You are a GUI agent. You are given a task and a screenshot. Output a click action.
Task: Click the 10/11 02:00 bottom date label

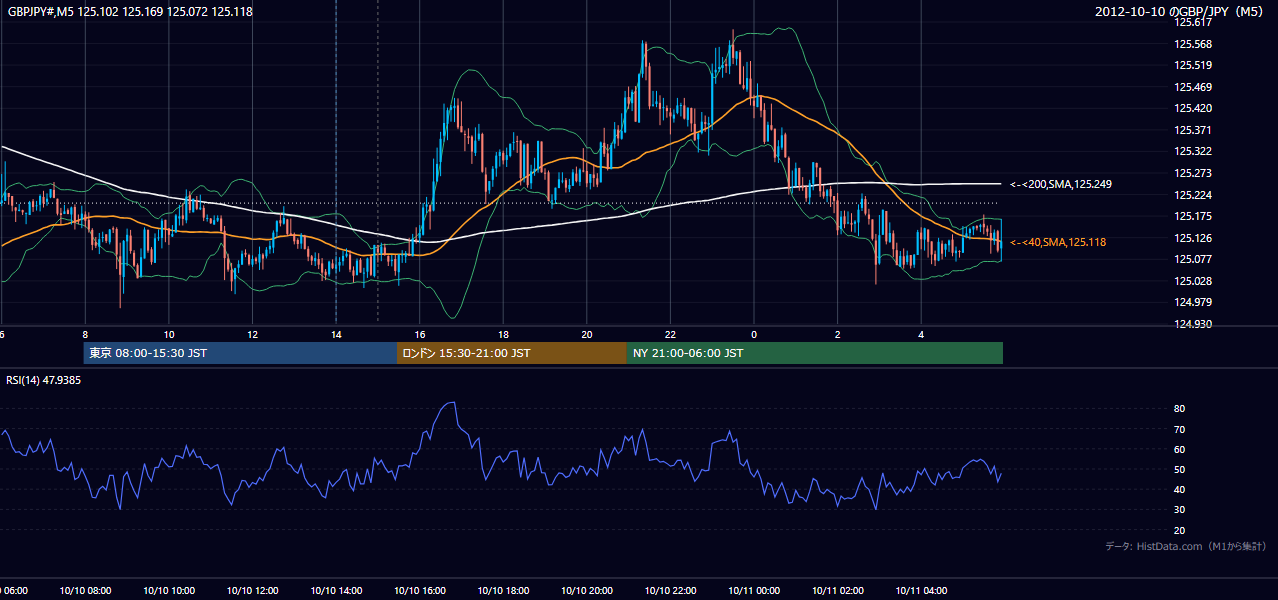[838, 591]
